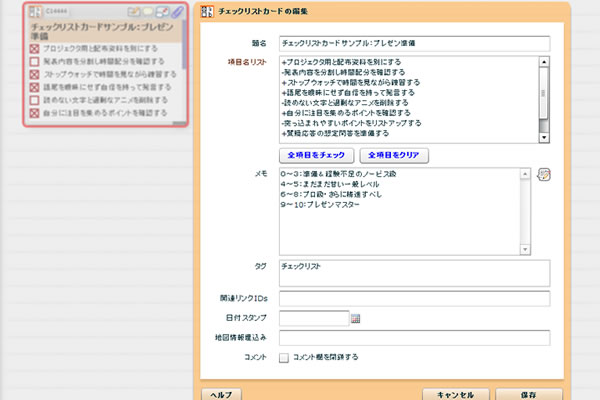Image resolution: width=600 pixels, height=400 pixels.
Task: Click the 項目名リスト scrollbar down arrow
Action: (544, 139)
